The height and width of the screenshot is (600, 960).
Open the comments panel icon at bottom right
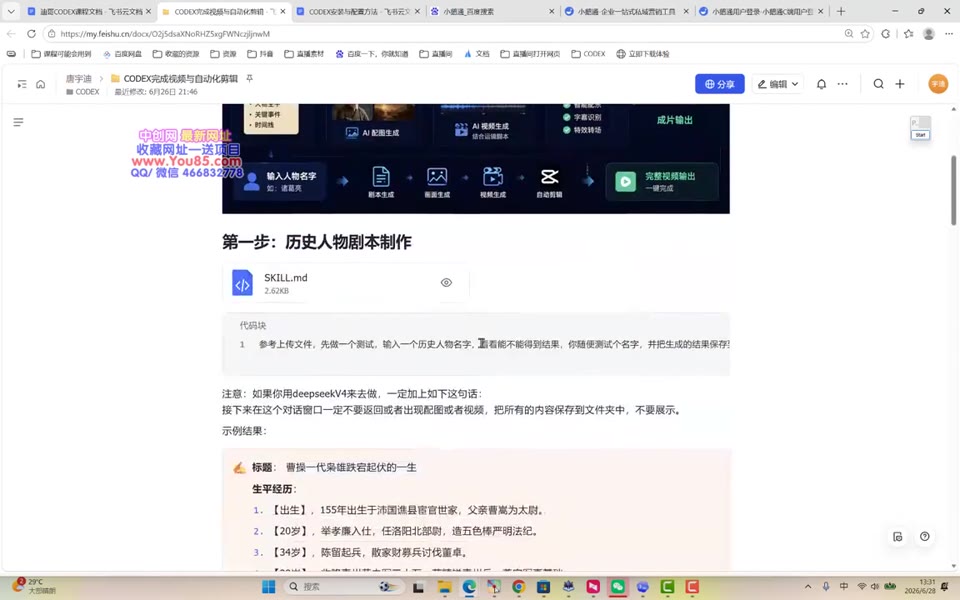898,537
